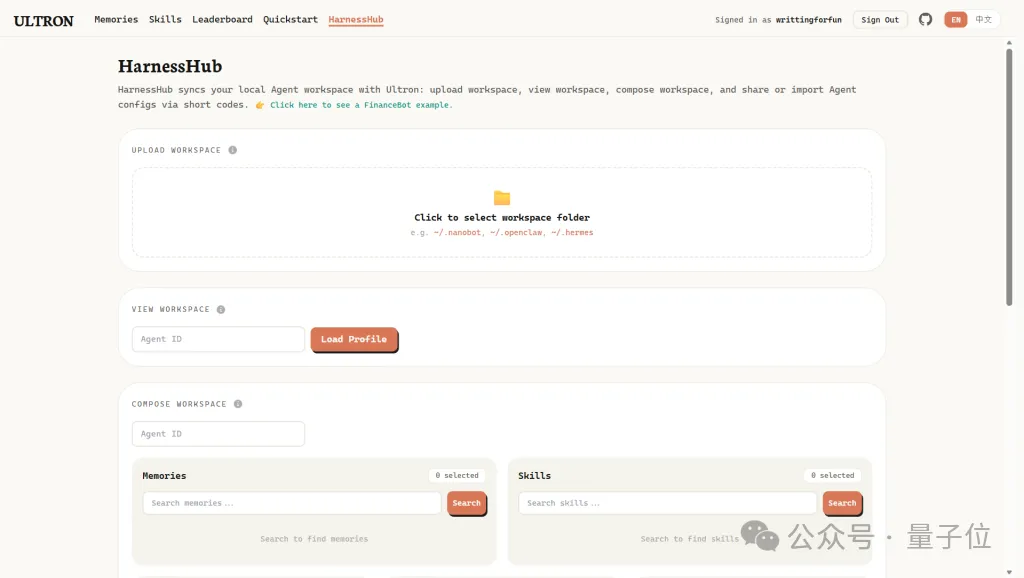Click the Load Profile button
Screen dimensions: 1024x578
(x=354, y=340)
